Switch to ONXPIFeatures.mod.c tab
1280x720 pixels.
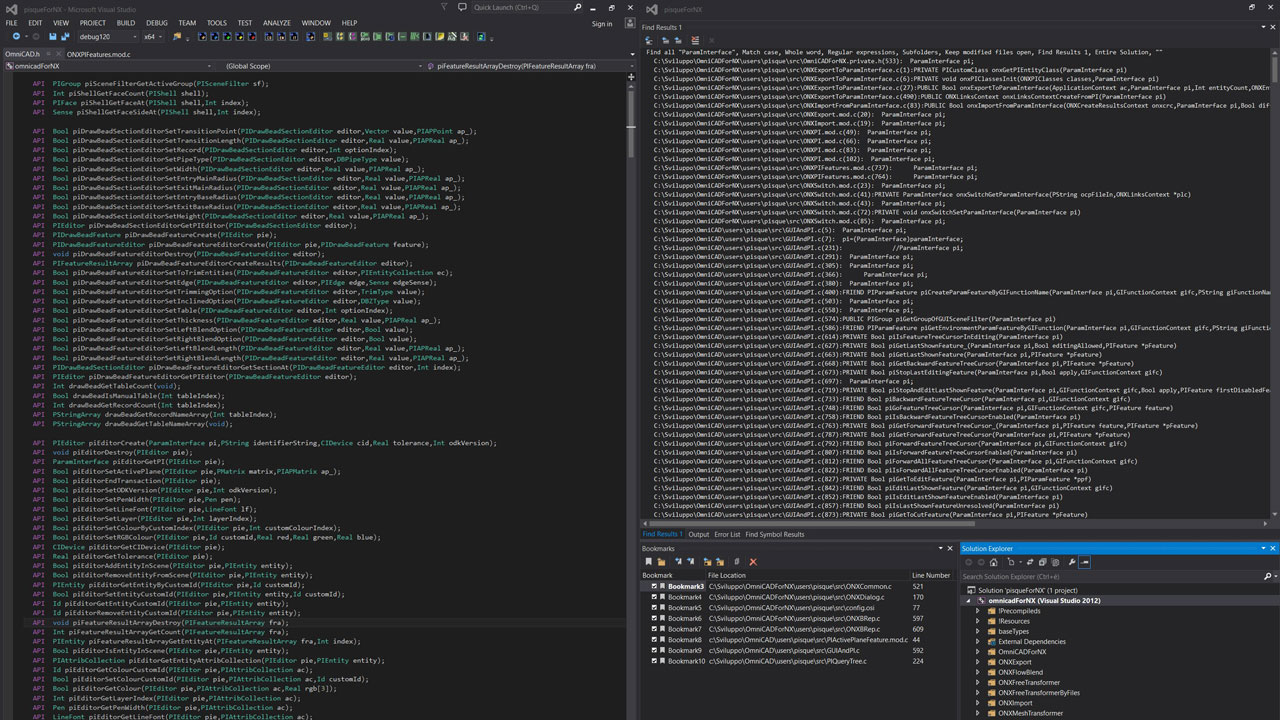point(99,54)
